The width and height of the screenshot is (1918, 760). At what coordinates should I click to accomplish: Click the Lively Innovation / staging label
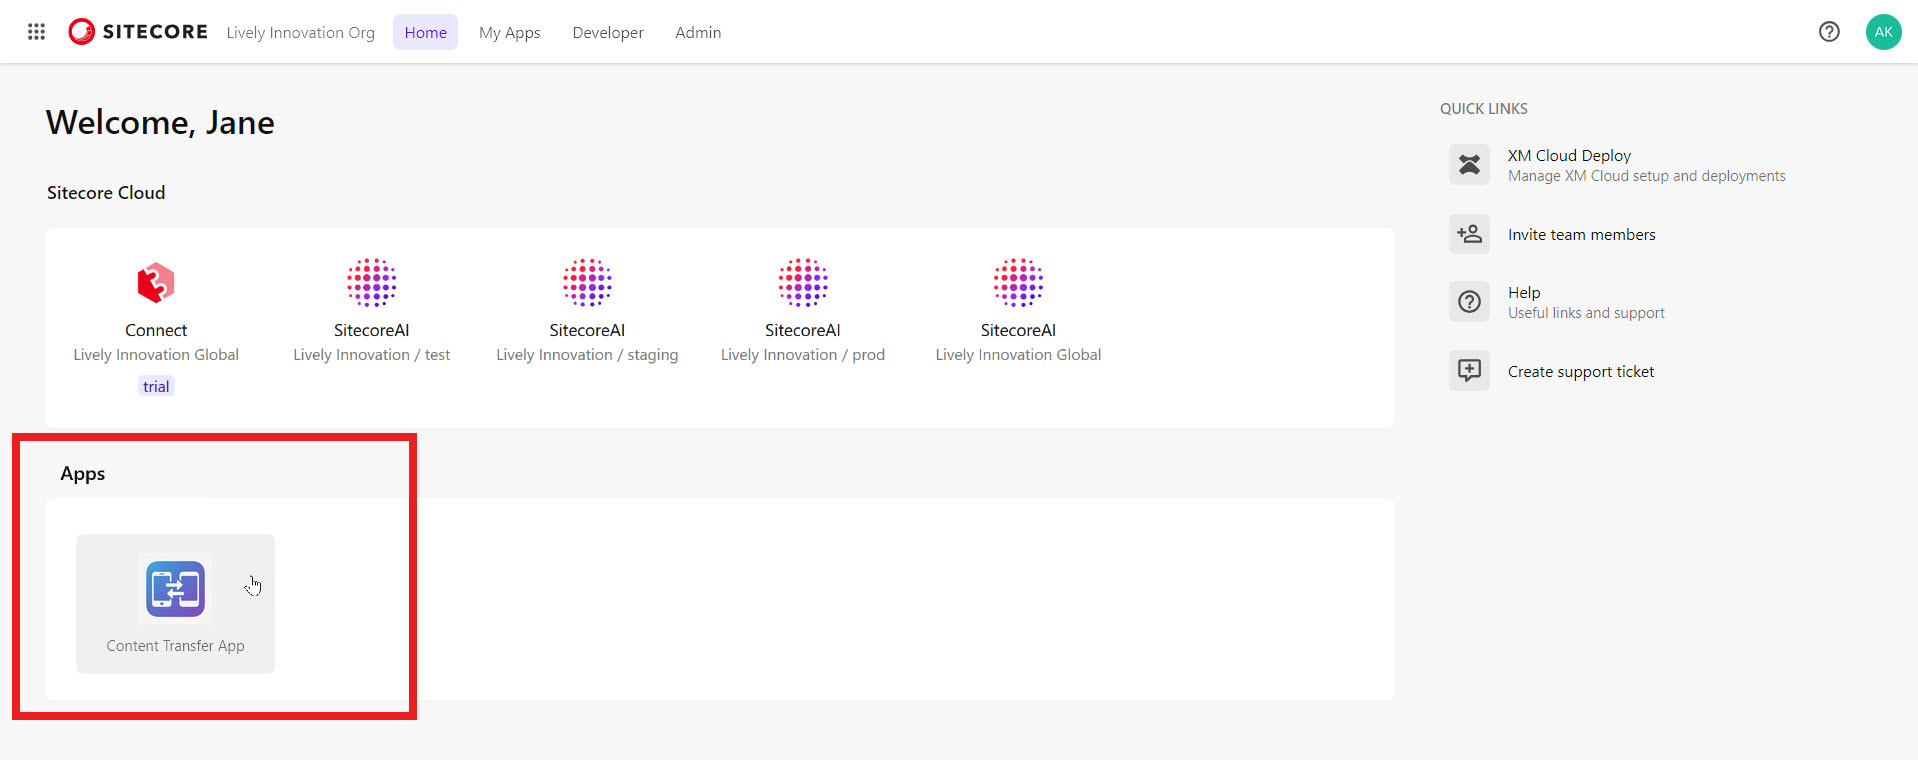point(587,355)
